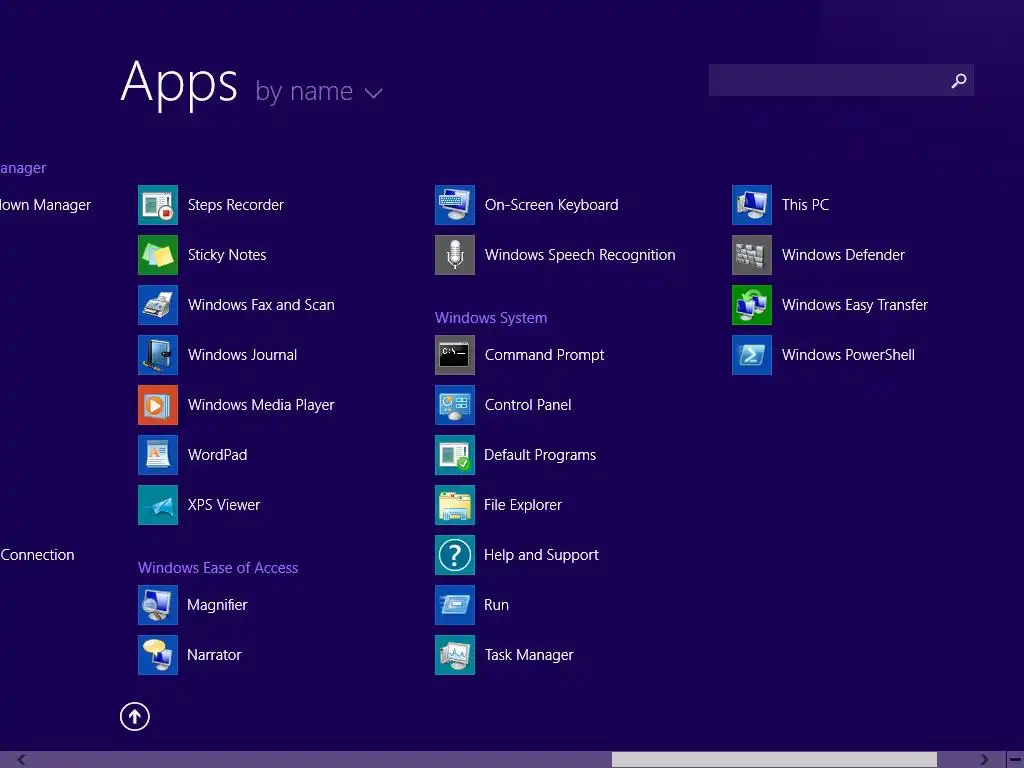Open the Run icon
Screen dimensions: 1024x768
[x=455, y=605]
